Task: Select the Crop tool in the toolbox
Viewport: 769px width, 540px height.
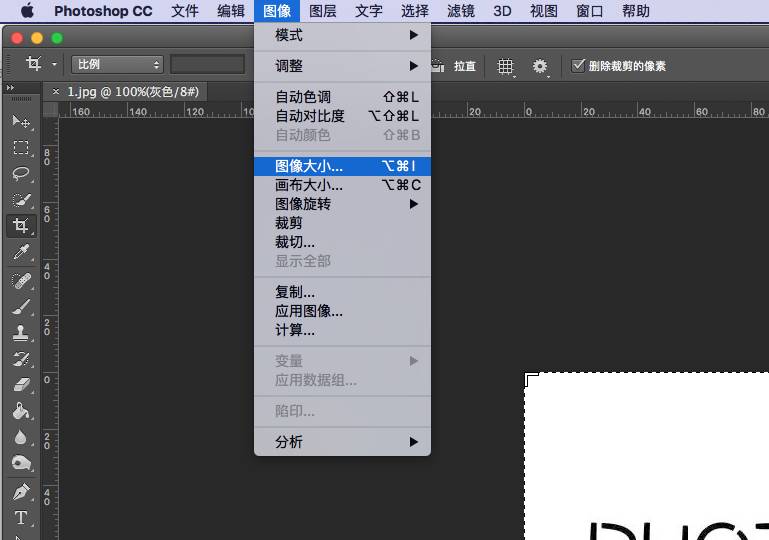Action: click(21, 226)
